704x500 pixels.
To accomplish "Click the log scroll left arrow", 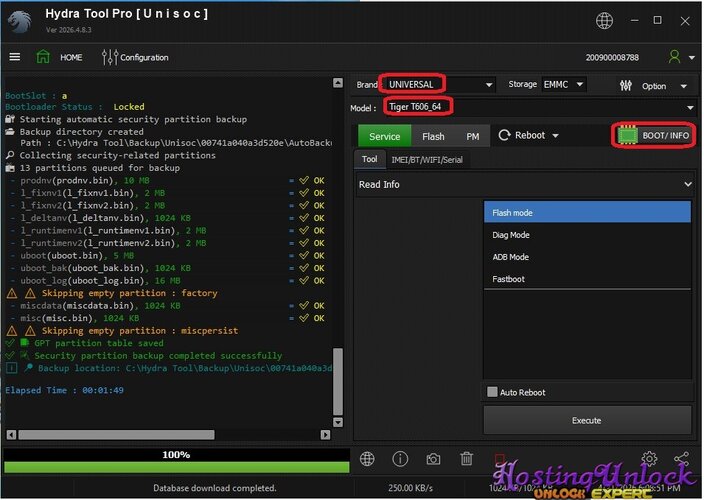I will coord(11,434).
